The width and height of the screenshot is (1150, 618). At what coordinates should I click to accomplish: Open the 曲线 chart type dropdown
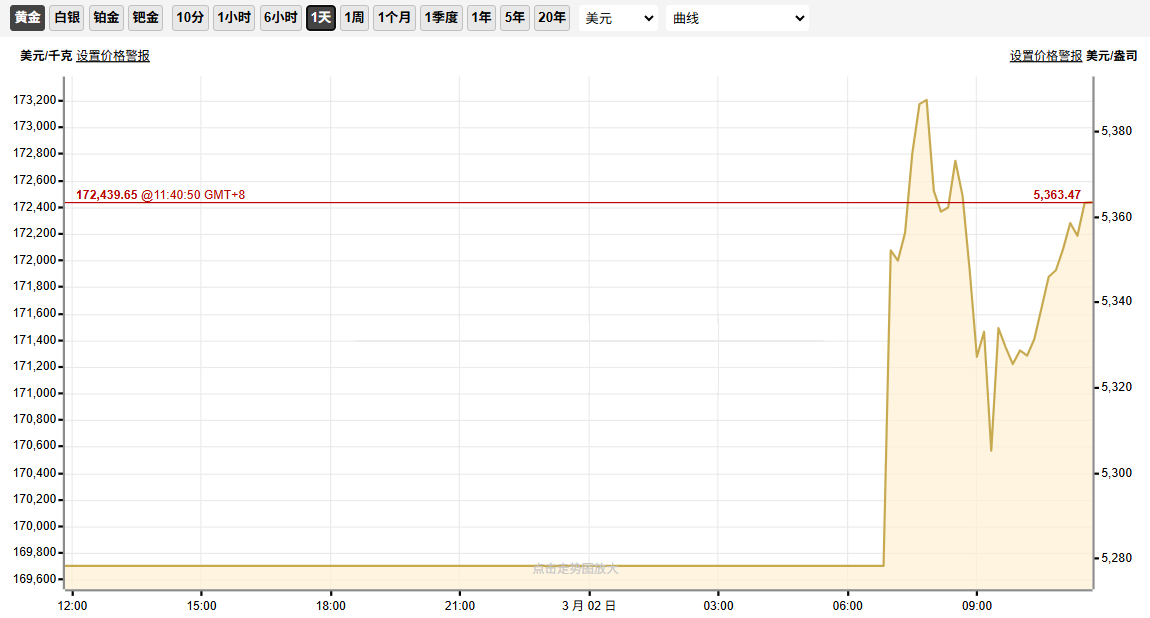(737, 18)
